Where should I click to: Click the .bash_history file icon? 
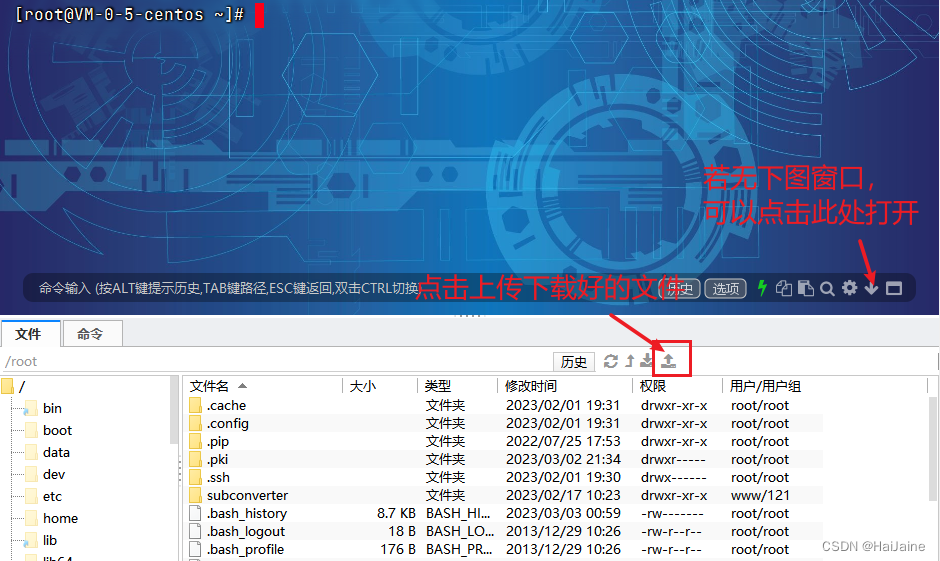click(x=195, y=513)
